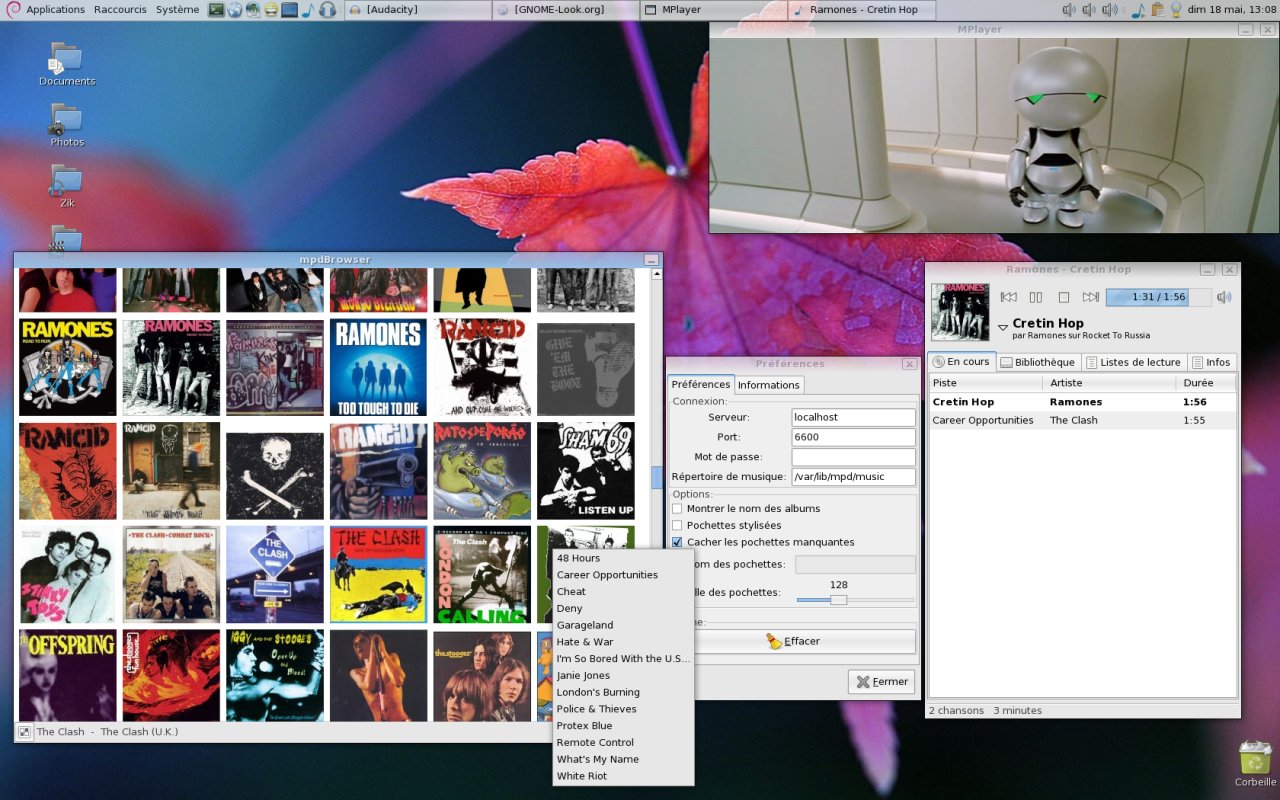Click the Effacer button
Viewport: 1280px width, 800px height.
tap(805, 641)
